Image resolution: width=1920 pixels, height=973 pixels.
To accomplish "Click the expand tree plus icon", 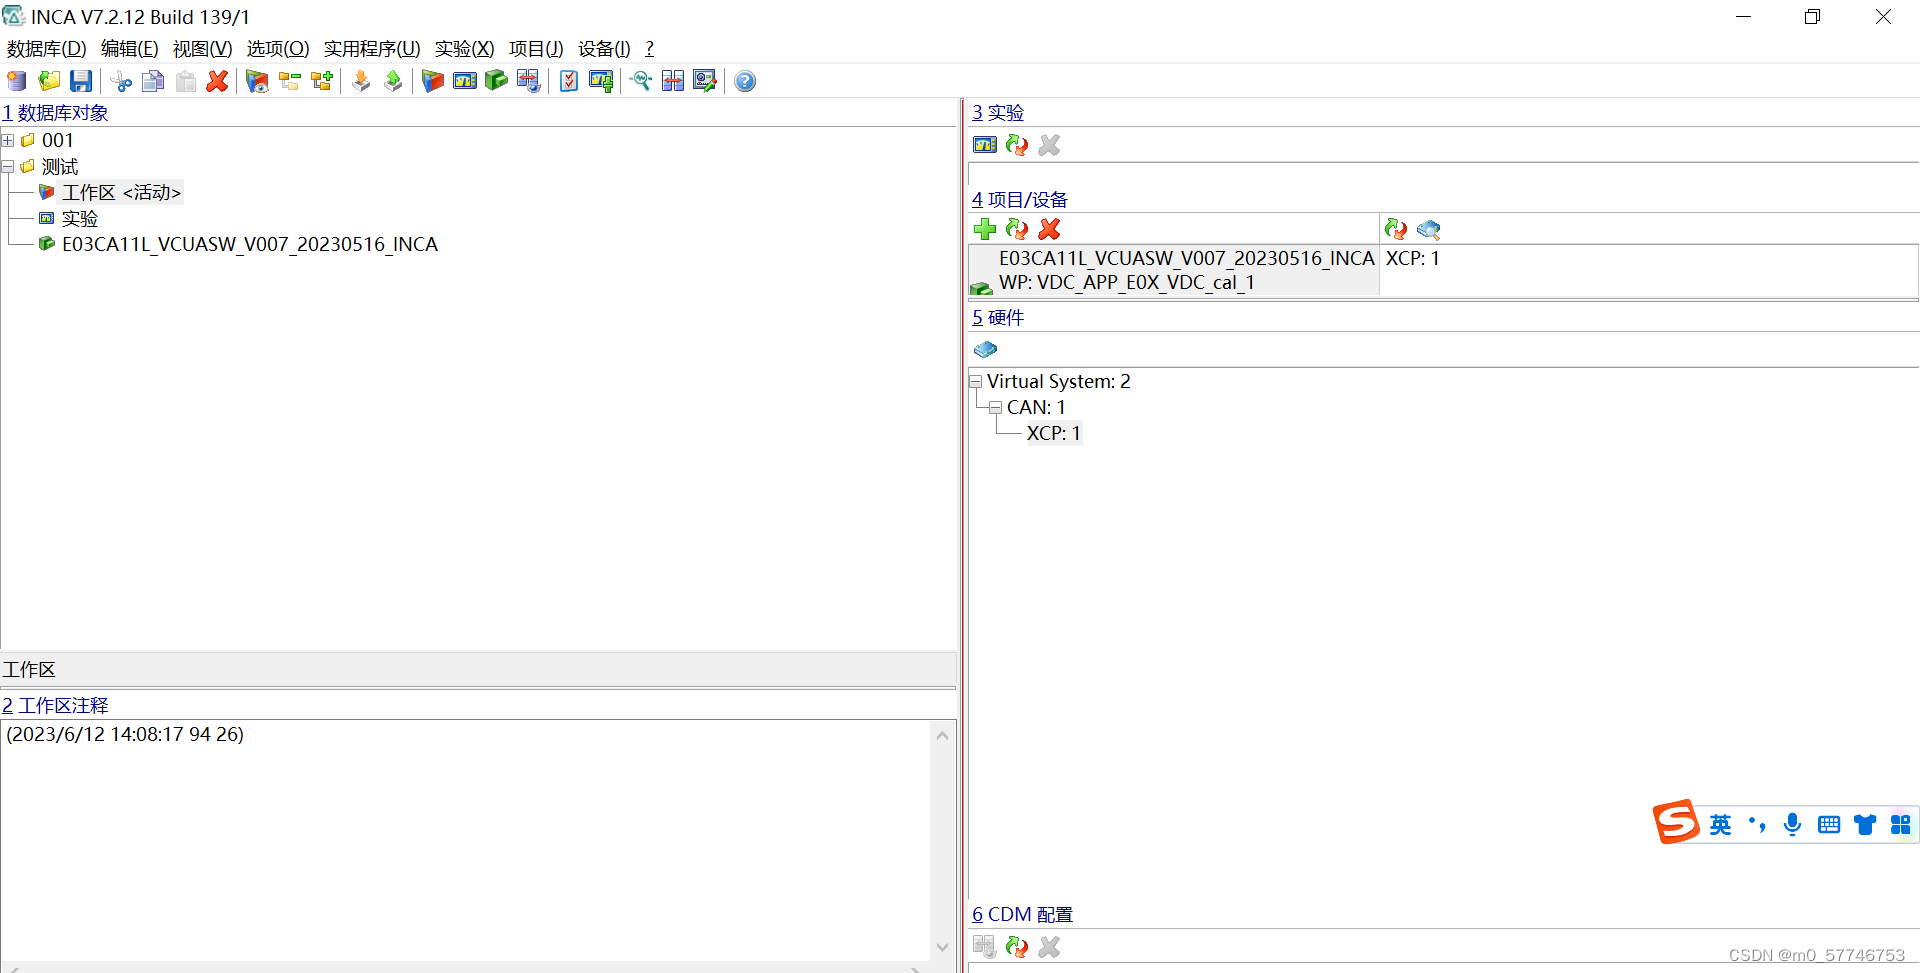I will (321, 81).
